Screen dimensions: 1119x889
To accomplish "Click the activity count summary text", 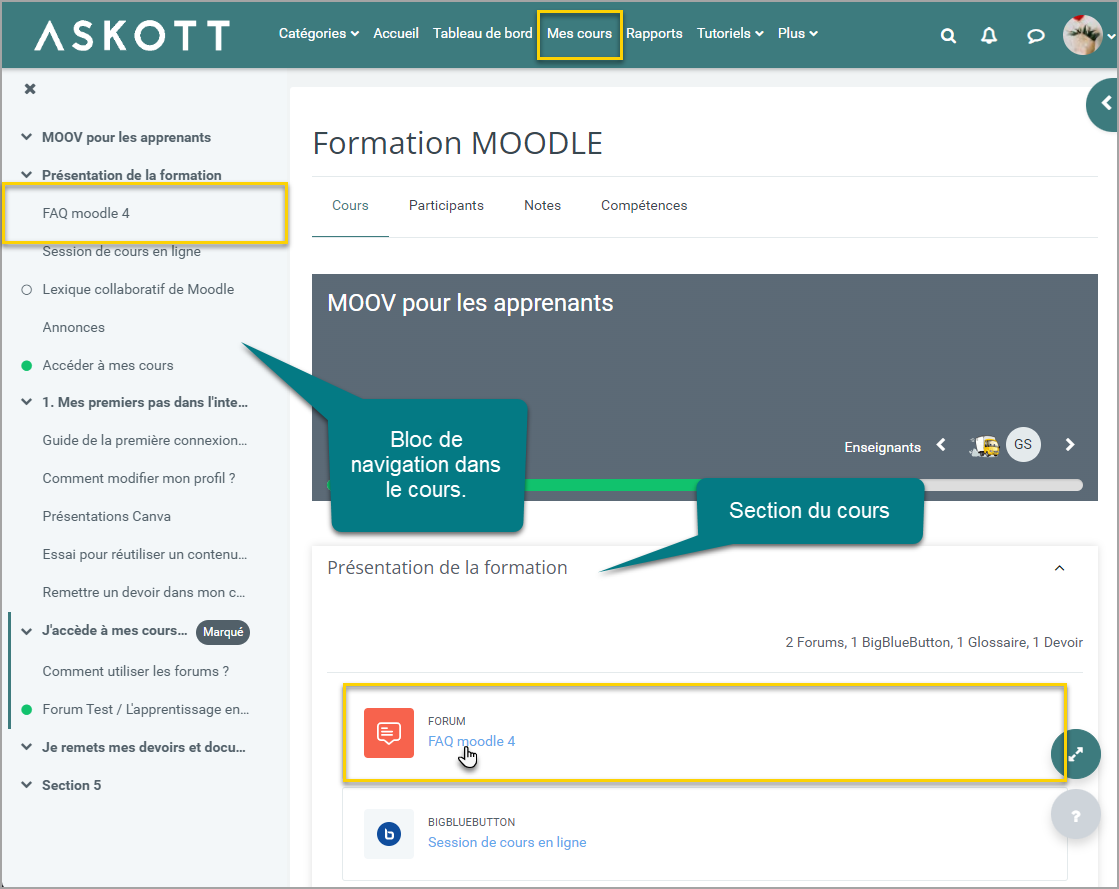I will (934, 642).
